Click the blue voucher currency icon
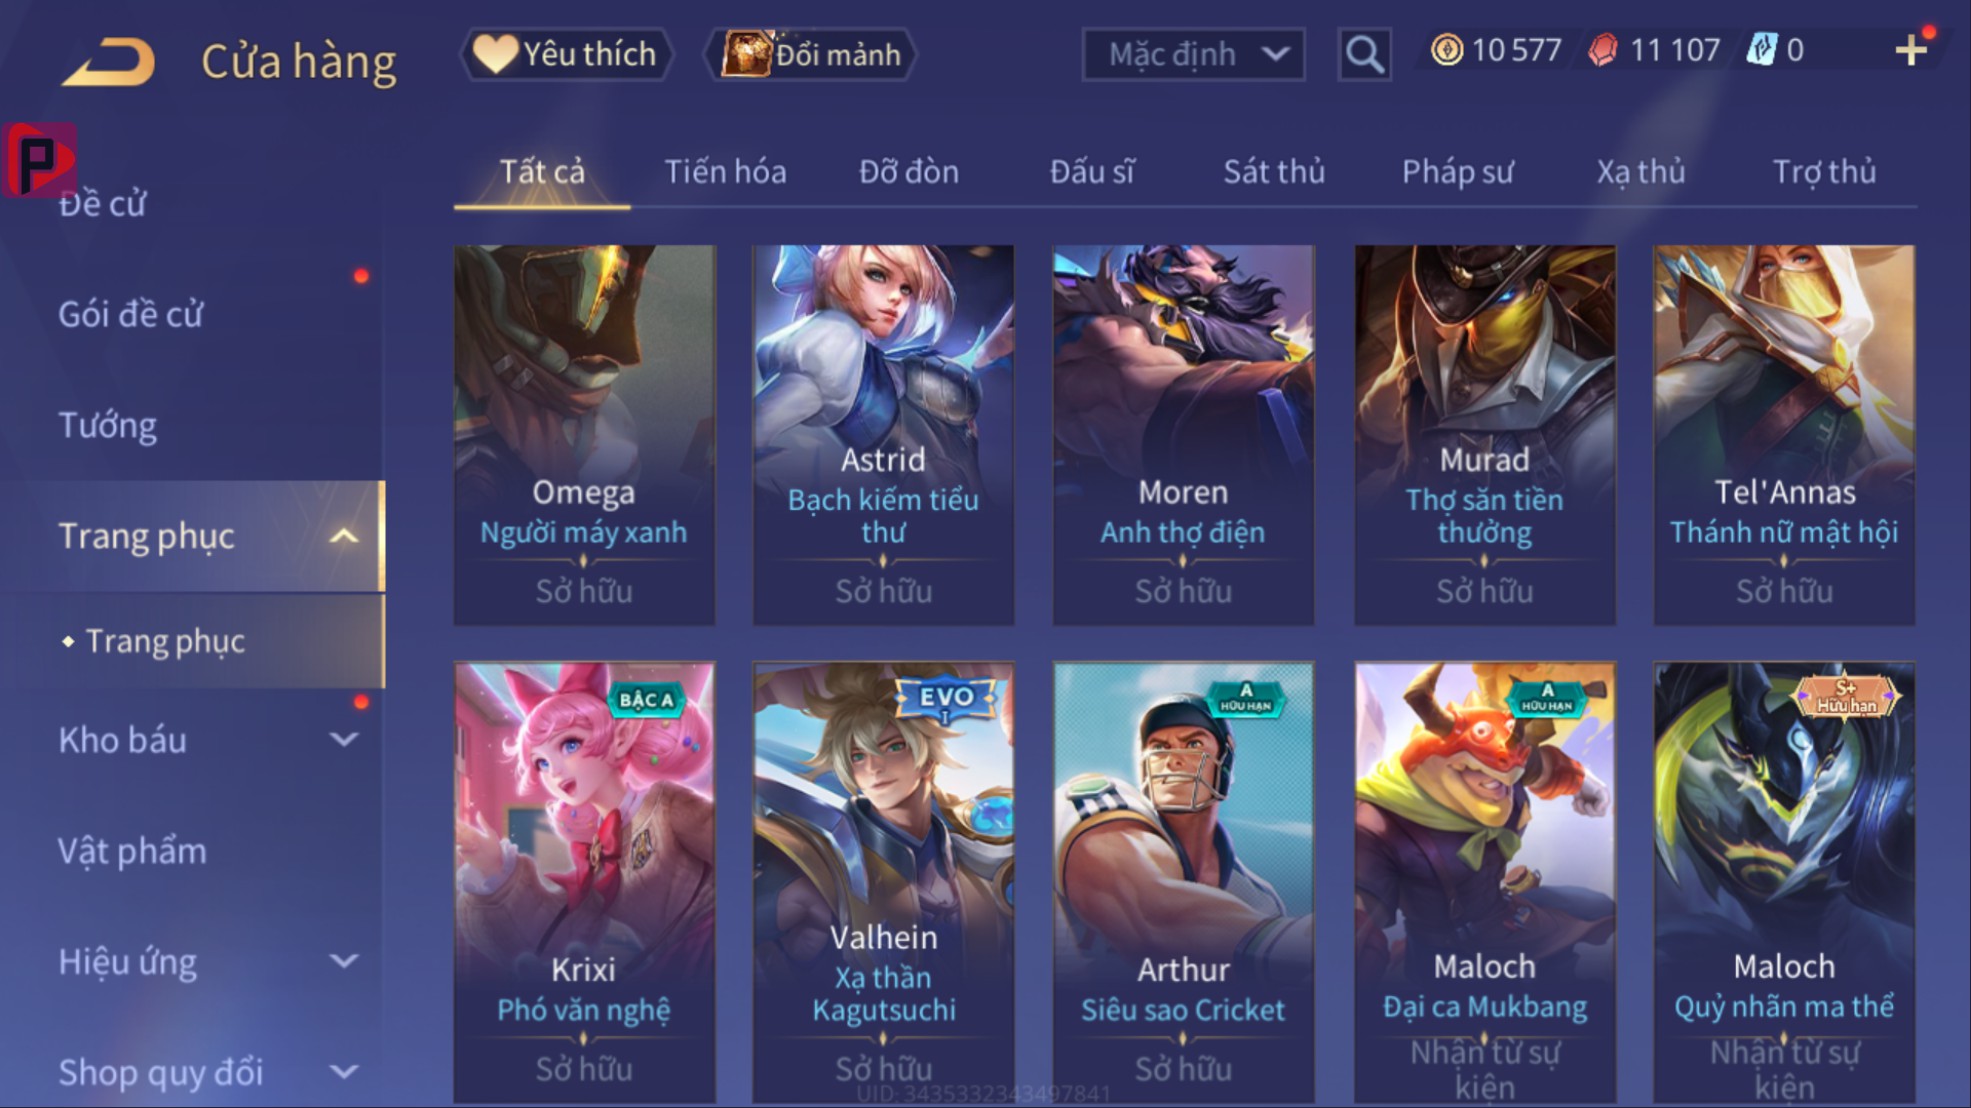 1761,50
